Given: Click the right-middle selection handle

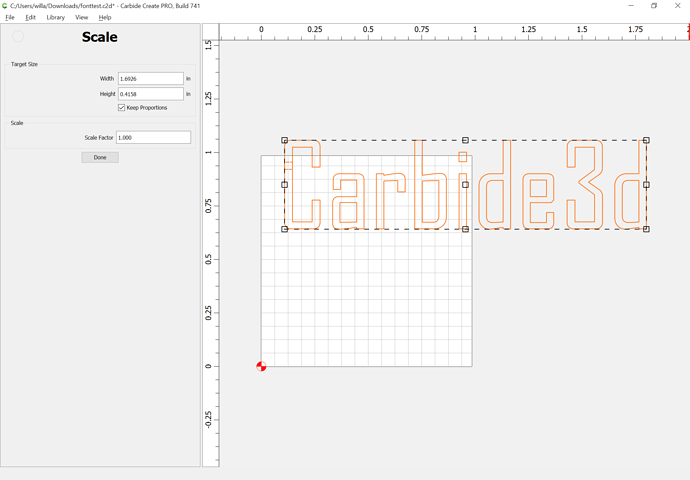Looking at the screenshot, I should pyautogui.click(x=646, y=185).
